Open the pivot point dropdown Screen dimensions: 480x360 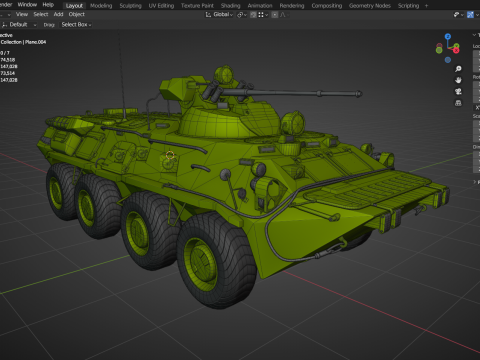click(x=242, y=15)
